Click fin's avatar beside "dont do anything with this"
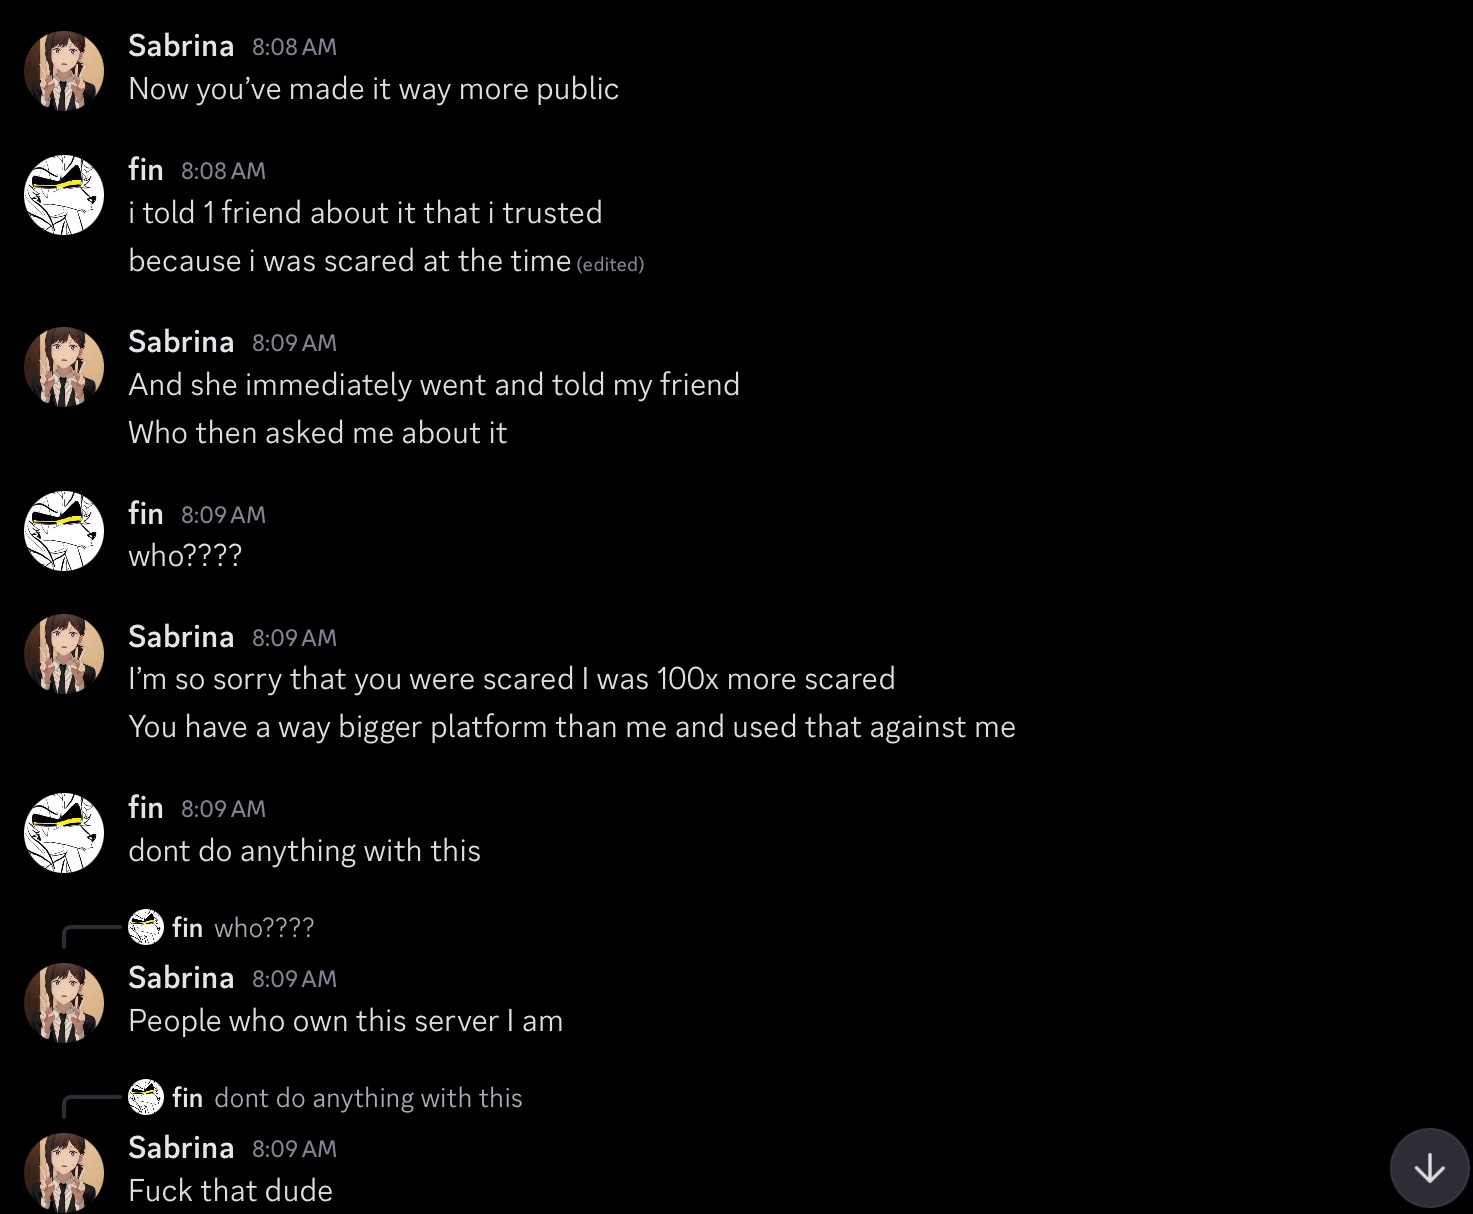 coord(64,832)
